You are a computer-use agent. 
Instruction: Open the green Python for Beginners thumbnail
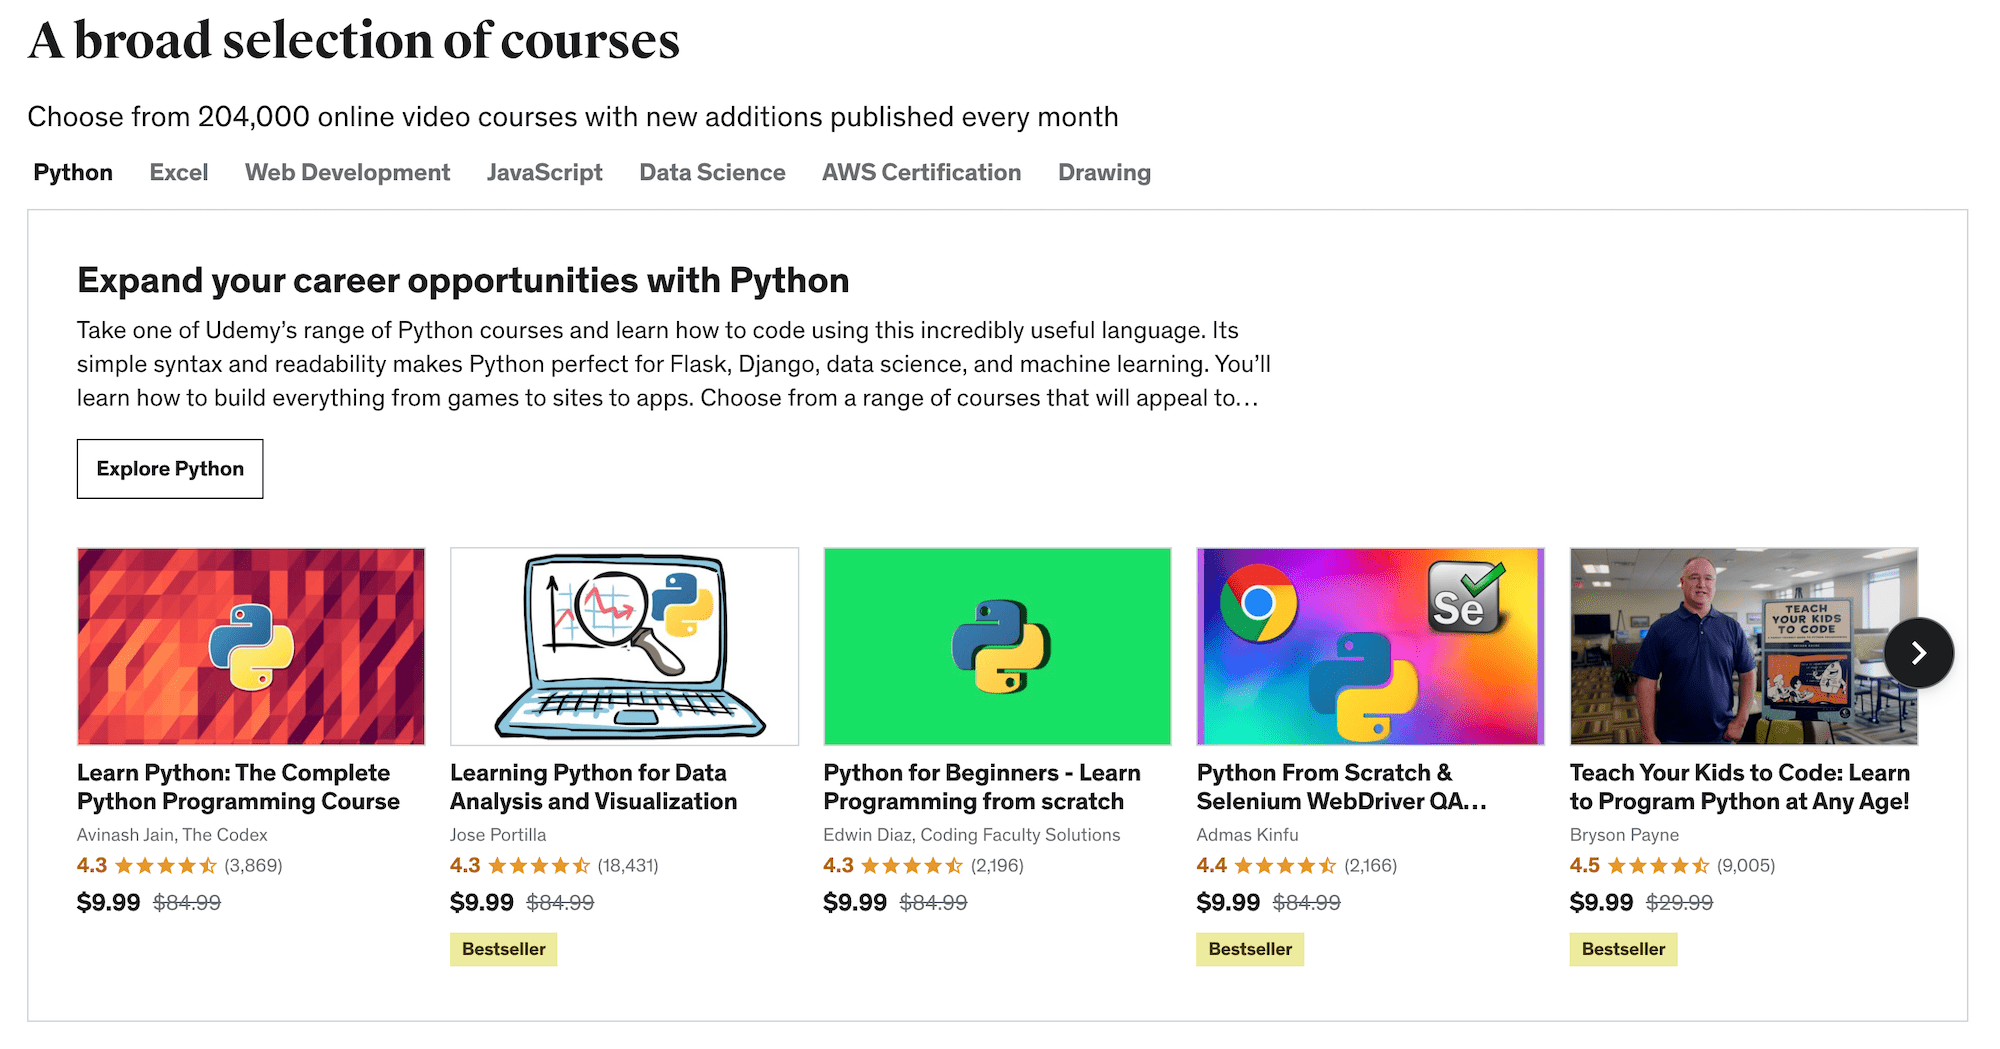tap(997, 646)
